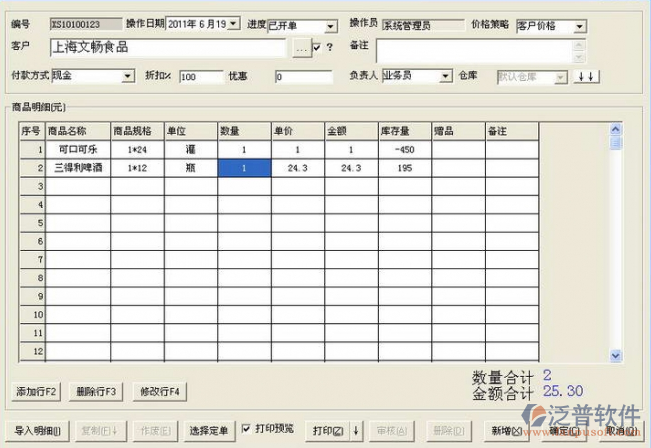The image size is (651, 448).
Task: Click the table scrollbar down arrow
Action: 617,355
